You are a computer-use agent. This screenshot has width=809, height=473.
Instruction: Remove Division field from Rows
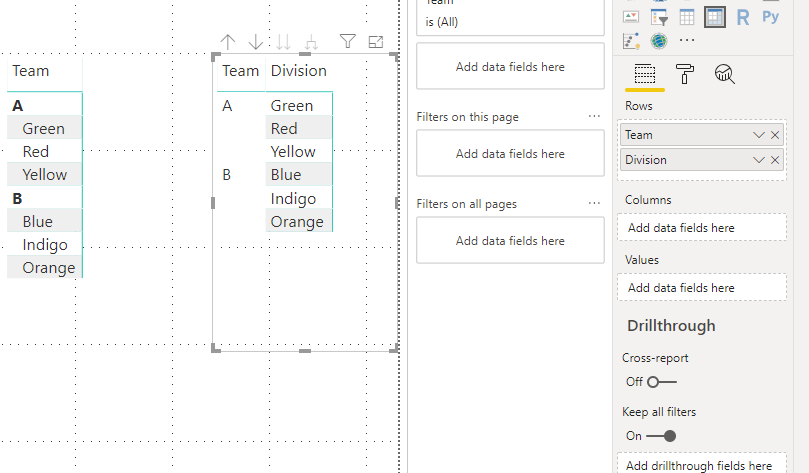click(775, 160)
